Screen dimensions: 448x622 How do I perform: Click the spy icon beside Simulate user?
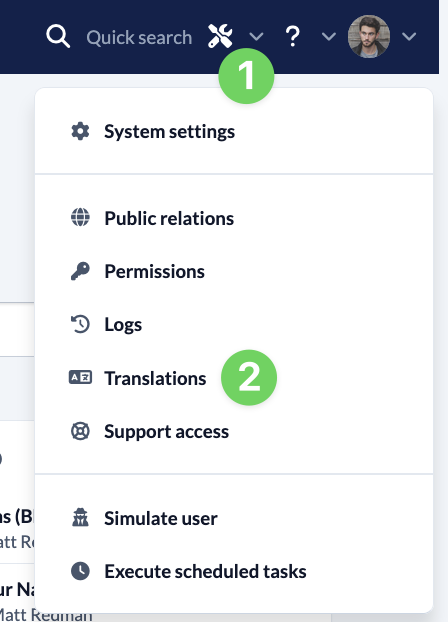tap(80, 517)
